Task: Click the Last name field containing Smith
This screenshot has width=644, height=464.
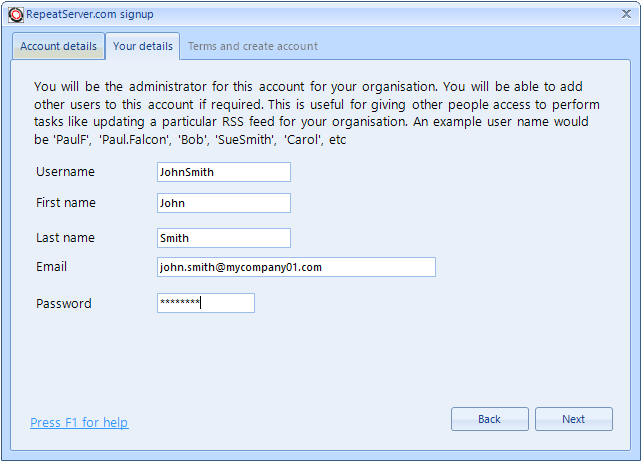Action: (x=223, y=238)
